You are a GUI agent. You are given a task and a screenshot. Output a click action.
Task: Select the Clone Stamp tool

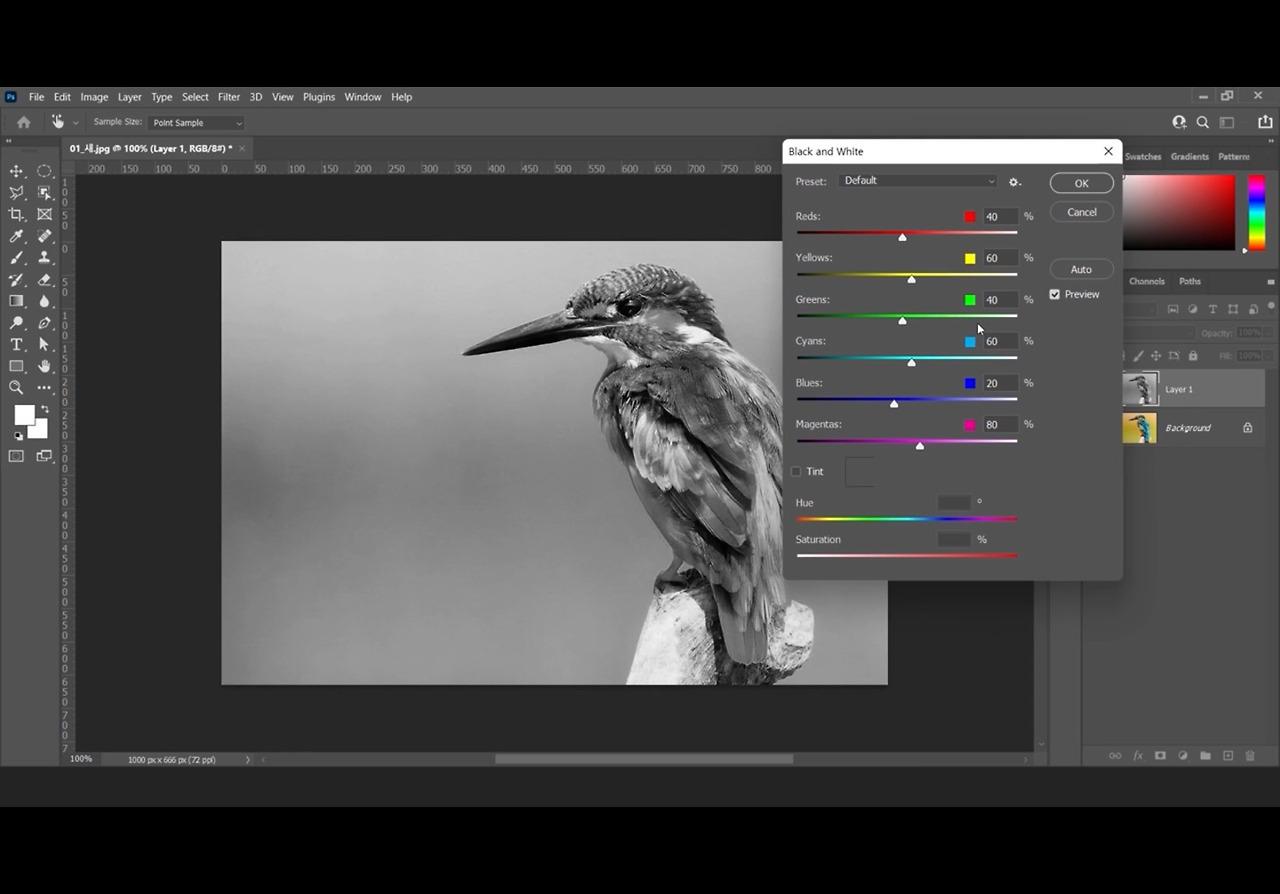45,258
